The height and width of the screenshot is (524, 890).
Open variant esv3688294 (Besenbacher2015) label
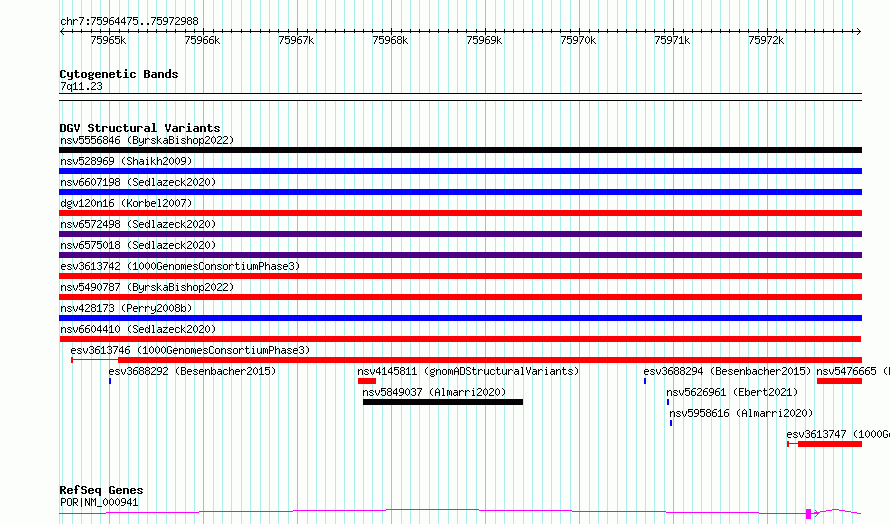[x=727, y=371]
